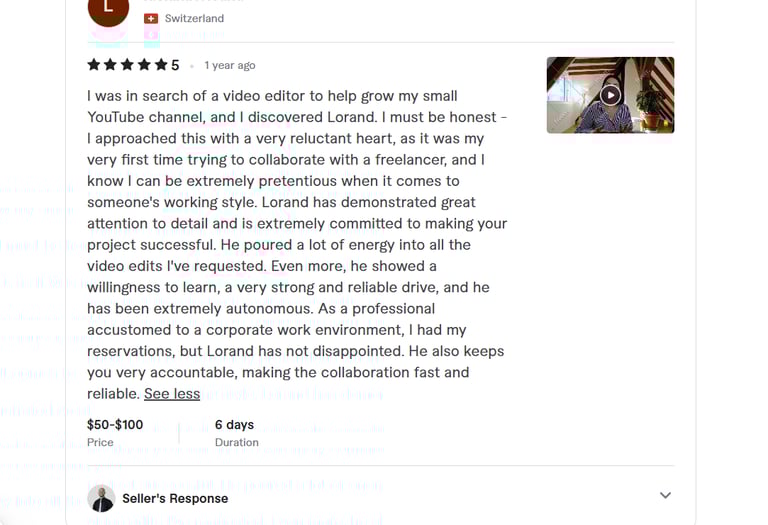Click the fourth rating star

[x=144, y=65]
